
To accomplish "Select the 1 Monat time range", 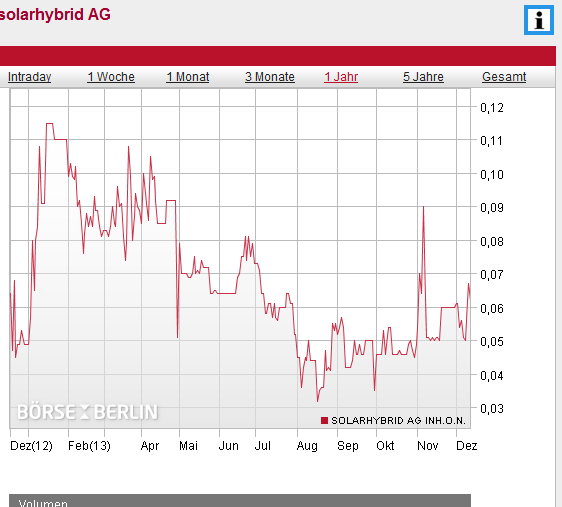I will pyautogui.click(x=188, y=77).
